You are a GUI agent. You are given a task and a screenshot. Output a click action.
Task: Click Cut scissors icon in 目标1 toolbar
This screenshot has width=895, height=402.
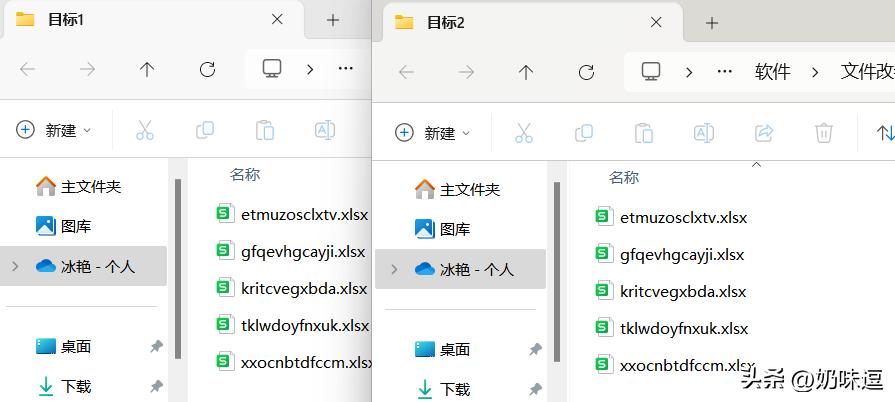pos(144,130)
